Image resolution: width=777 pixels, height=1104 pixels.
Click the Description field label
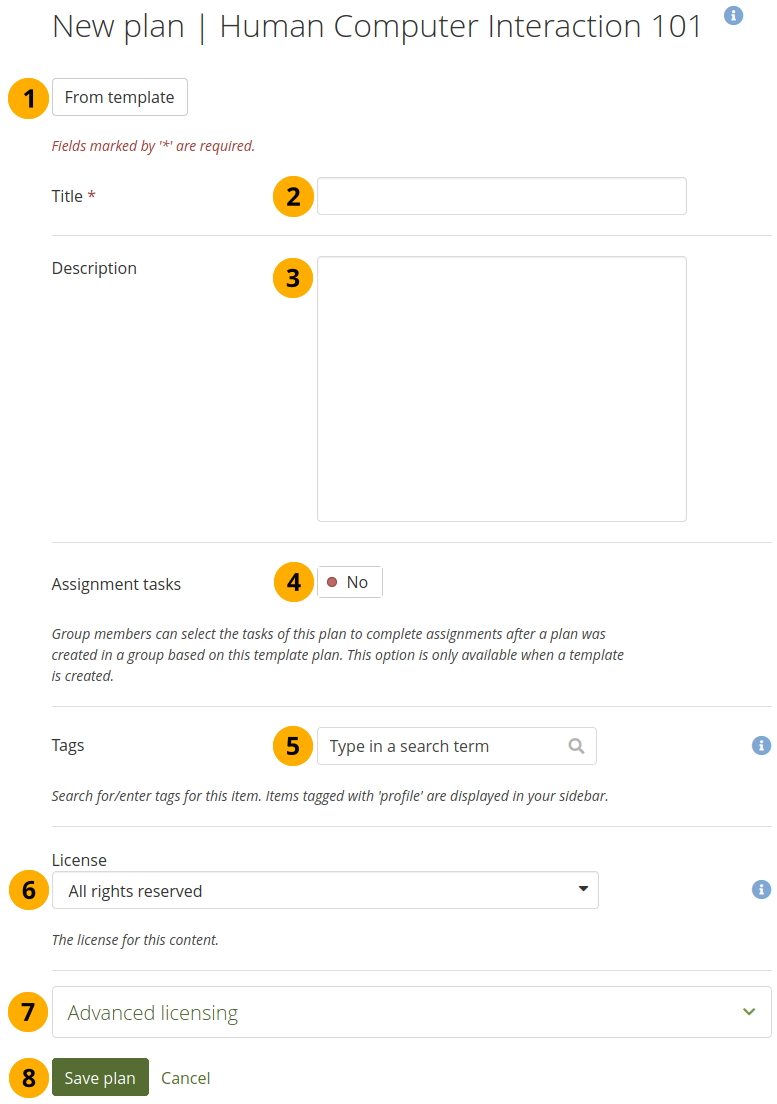point(94,268)
